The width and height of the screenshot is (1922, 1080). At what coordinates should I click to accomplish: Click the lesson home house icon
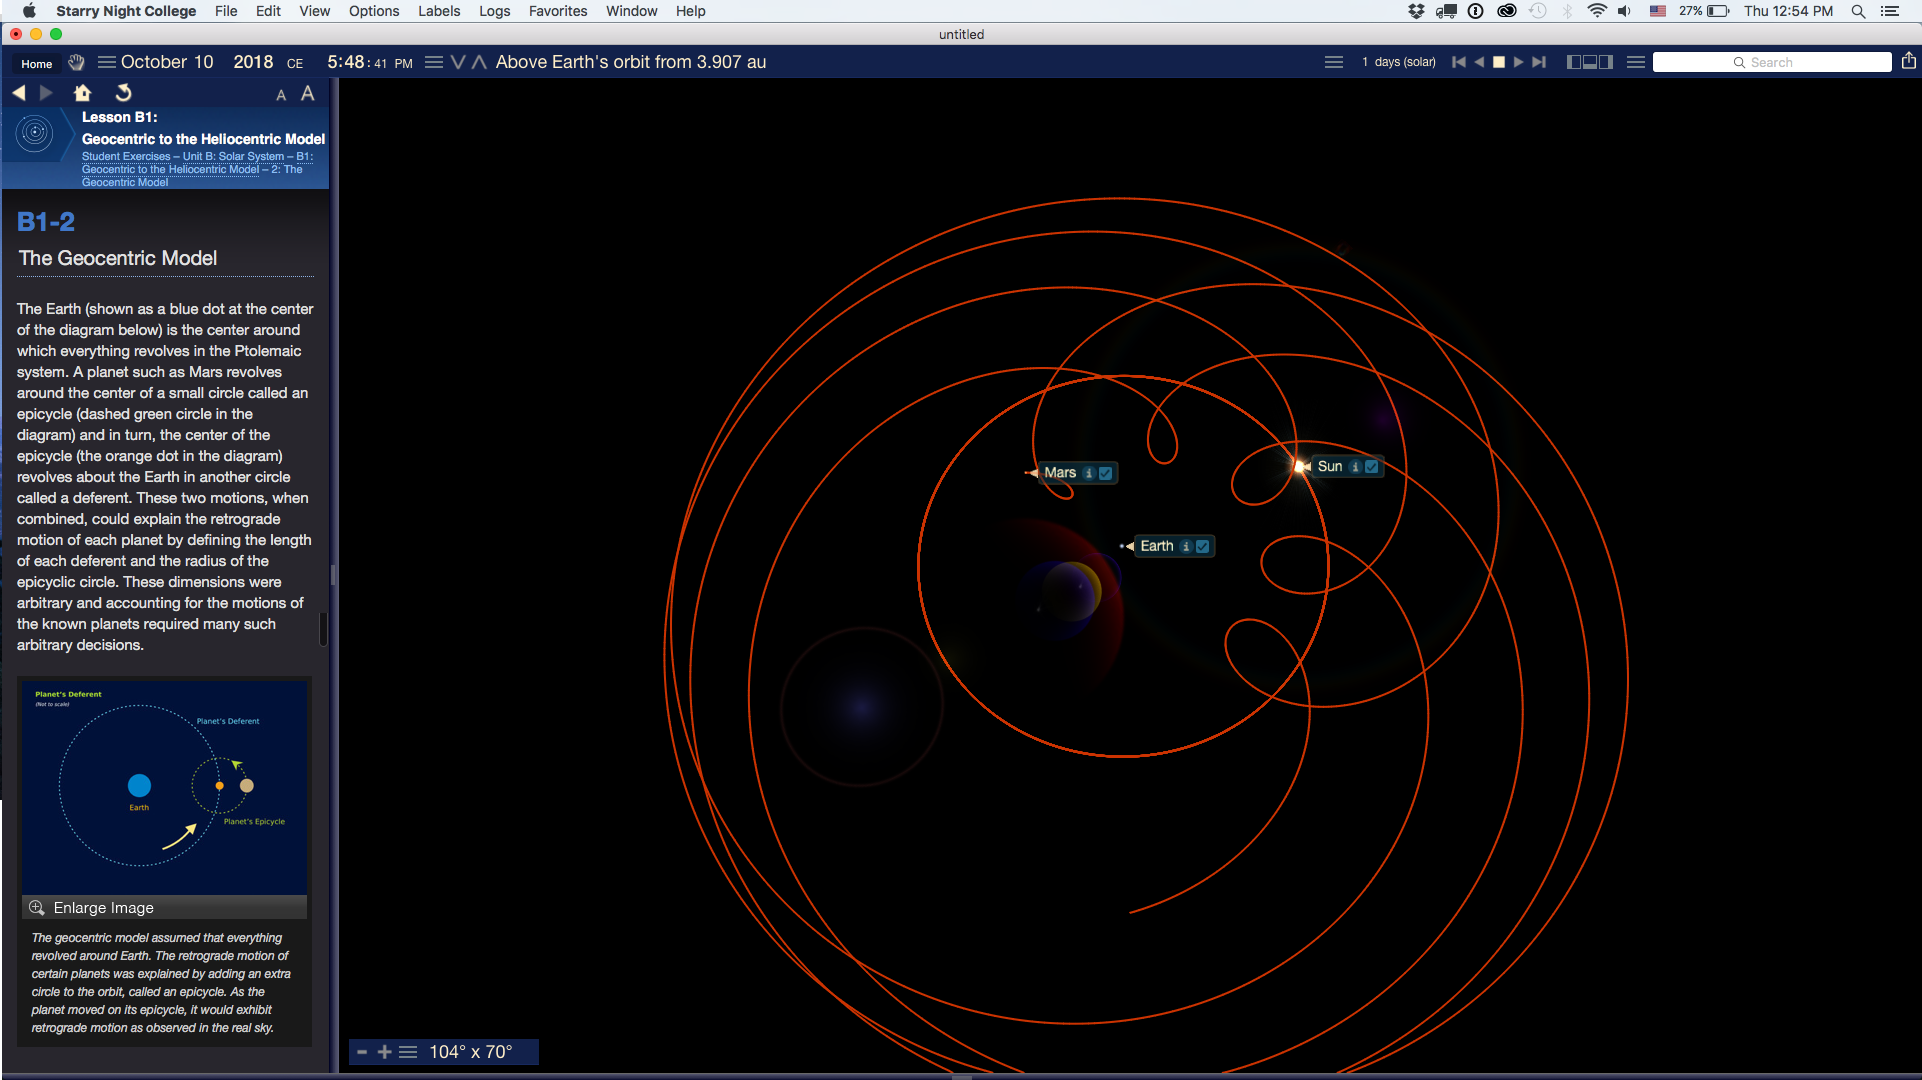[x=83, y=93]
